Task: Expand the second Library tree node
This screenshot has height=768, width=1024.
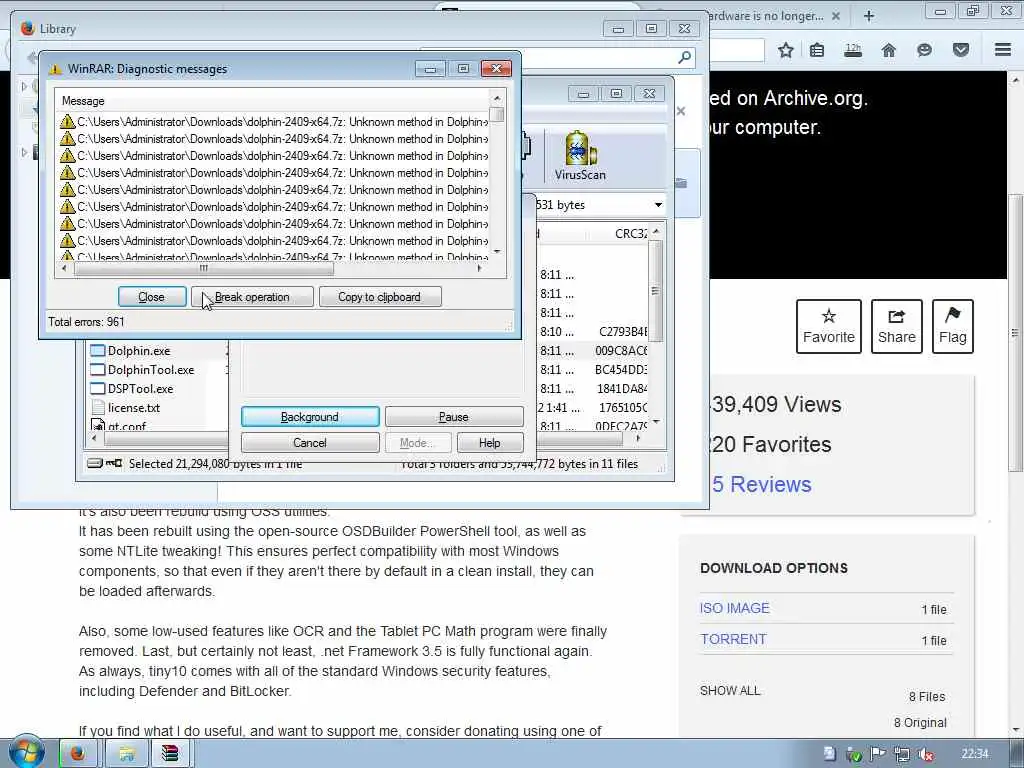Action: tap(24, 152)
